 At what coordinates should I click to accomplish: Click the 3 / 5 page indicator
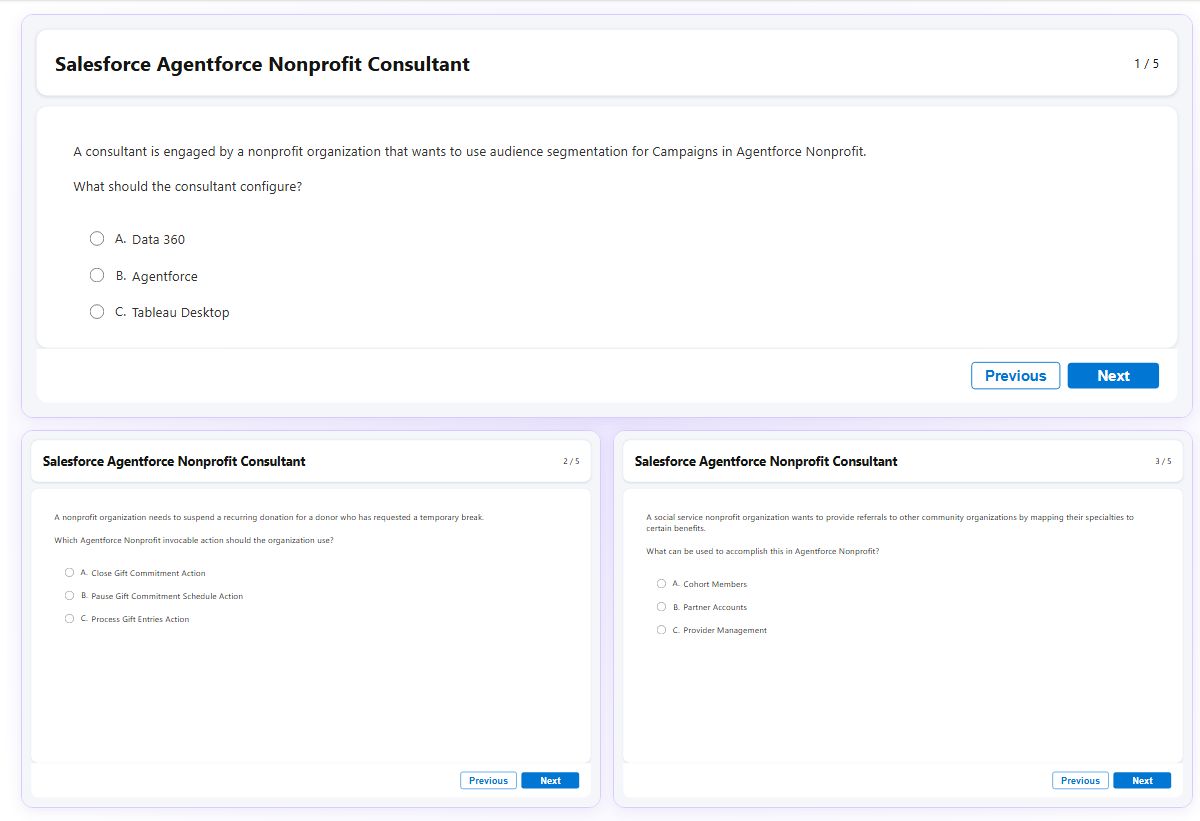click(1163, 461)
